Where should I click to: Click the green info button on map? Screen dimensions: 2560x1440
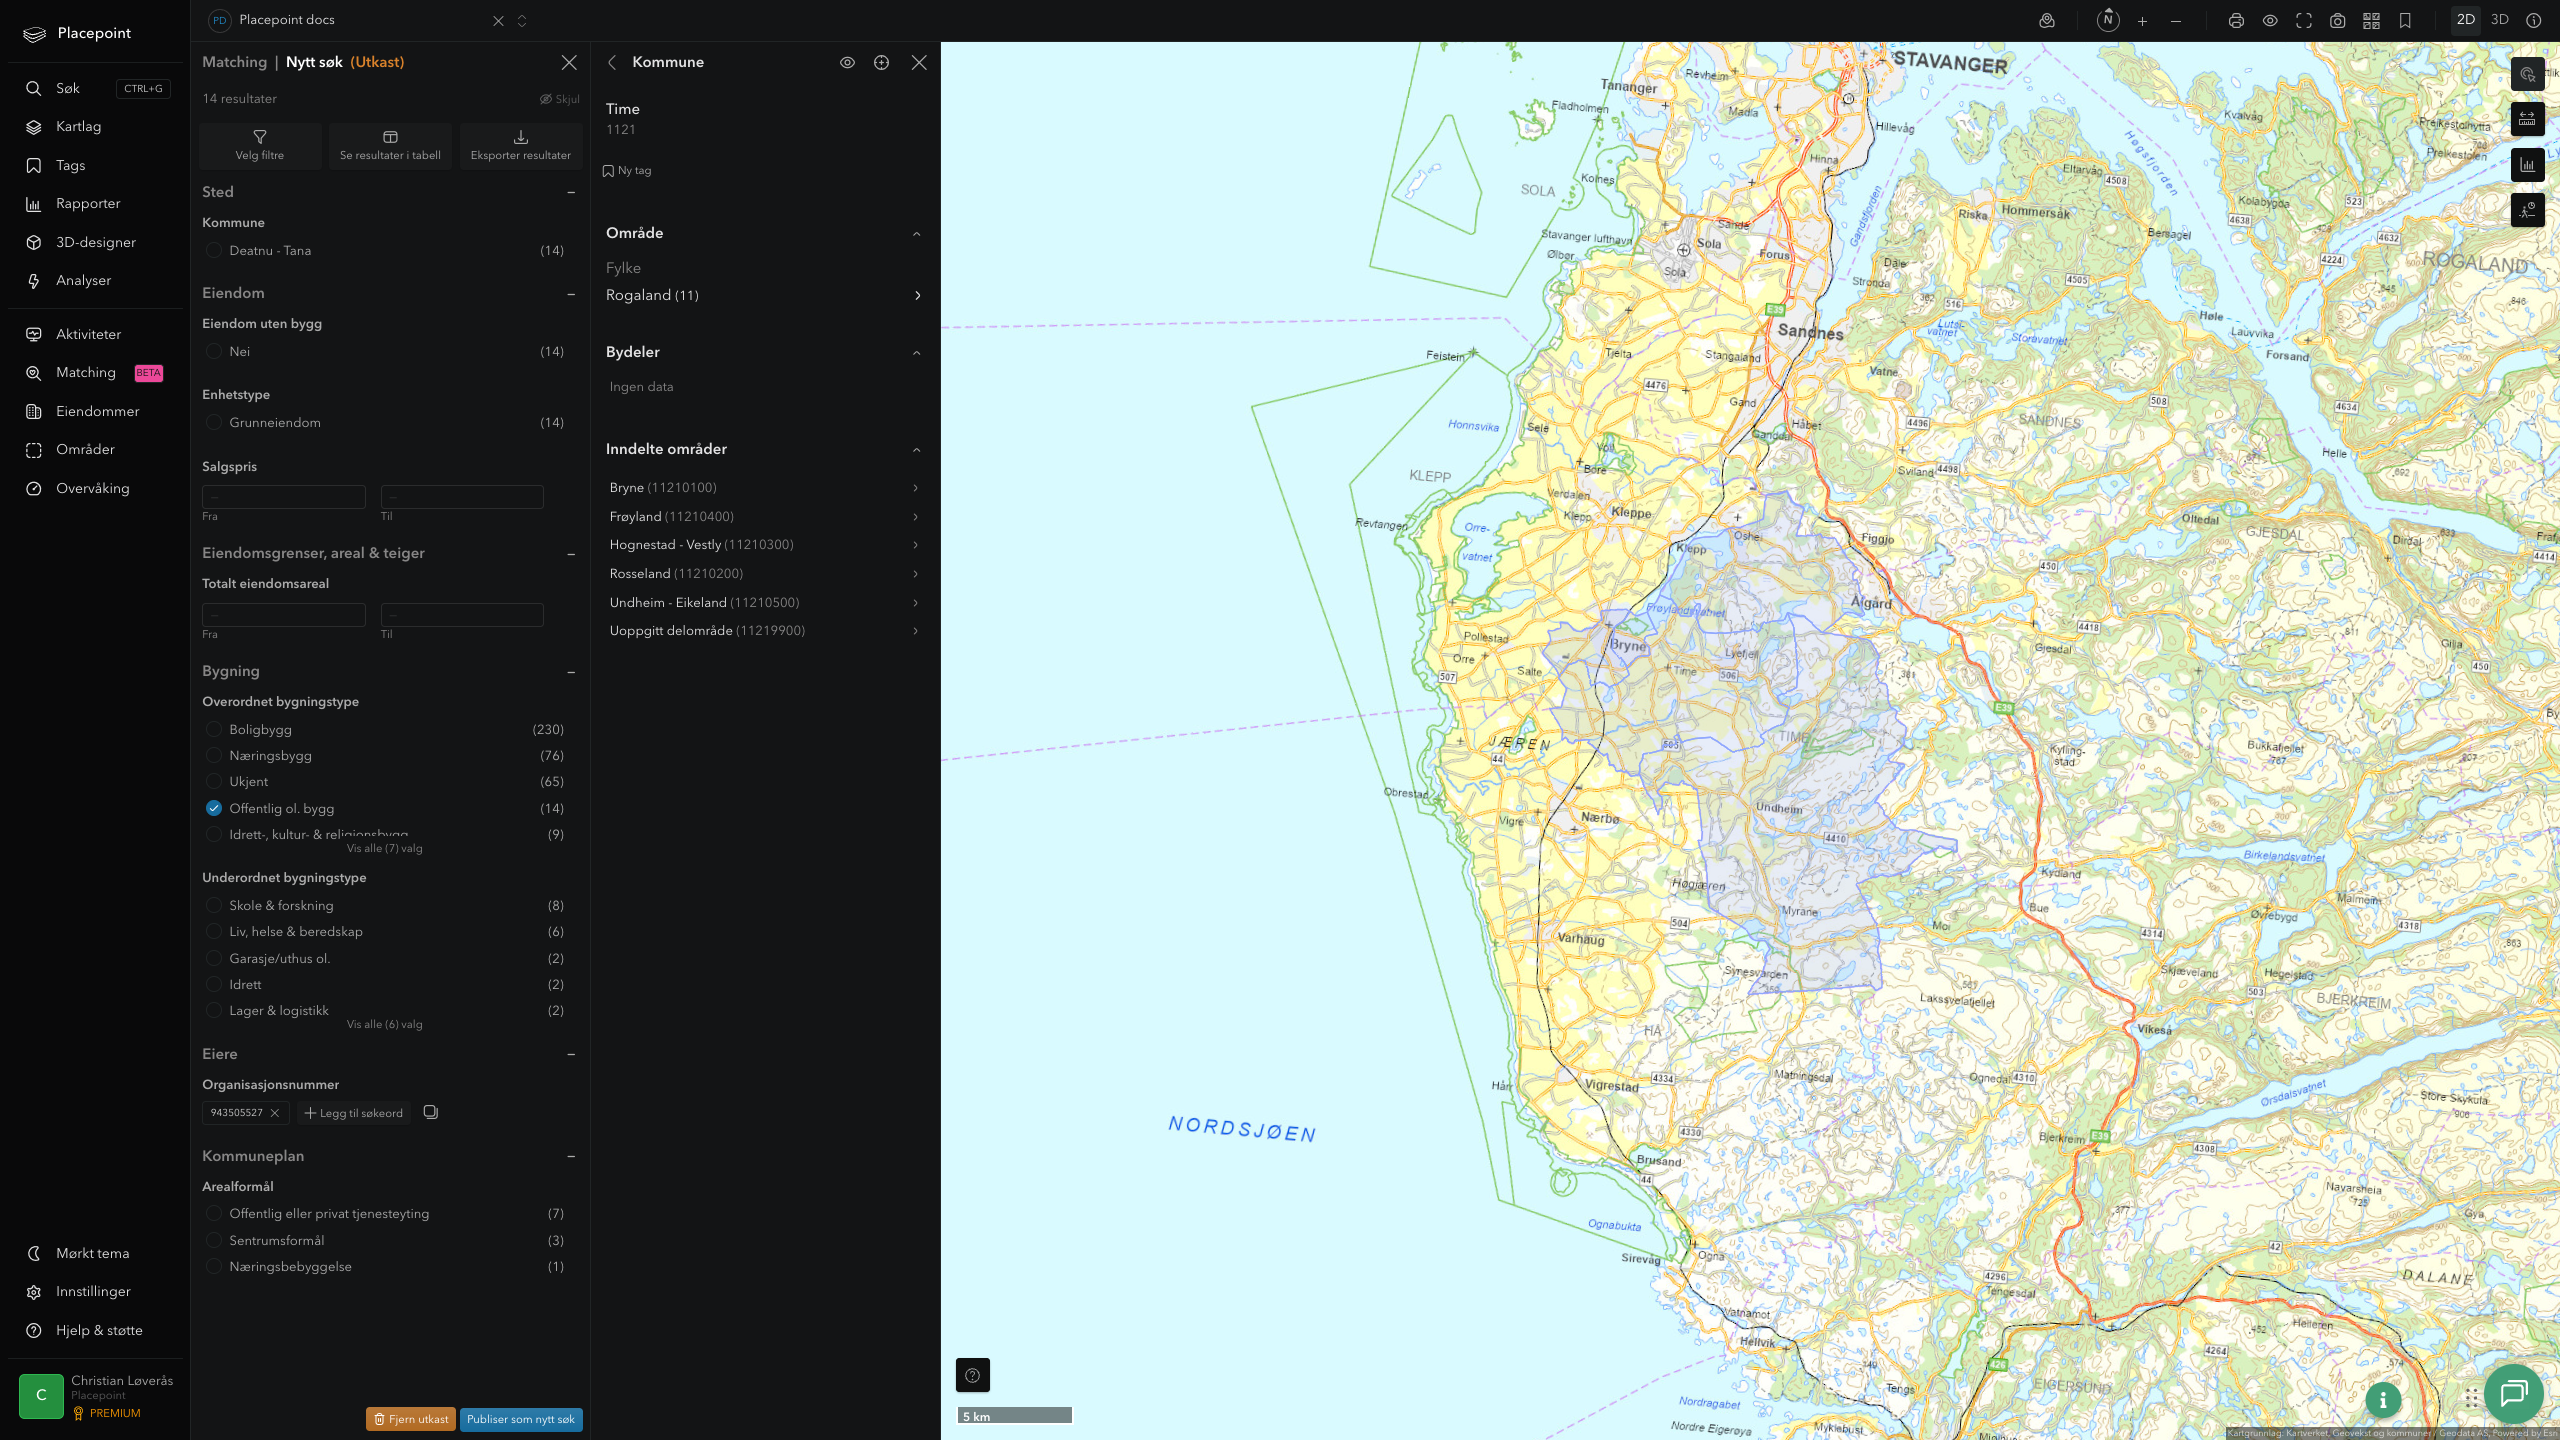2383,1401
